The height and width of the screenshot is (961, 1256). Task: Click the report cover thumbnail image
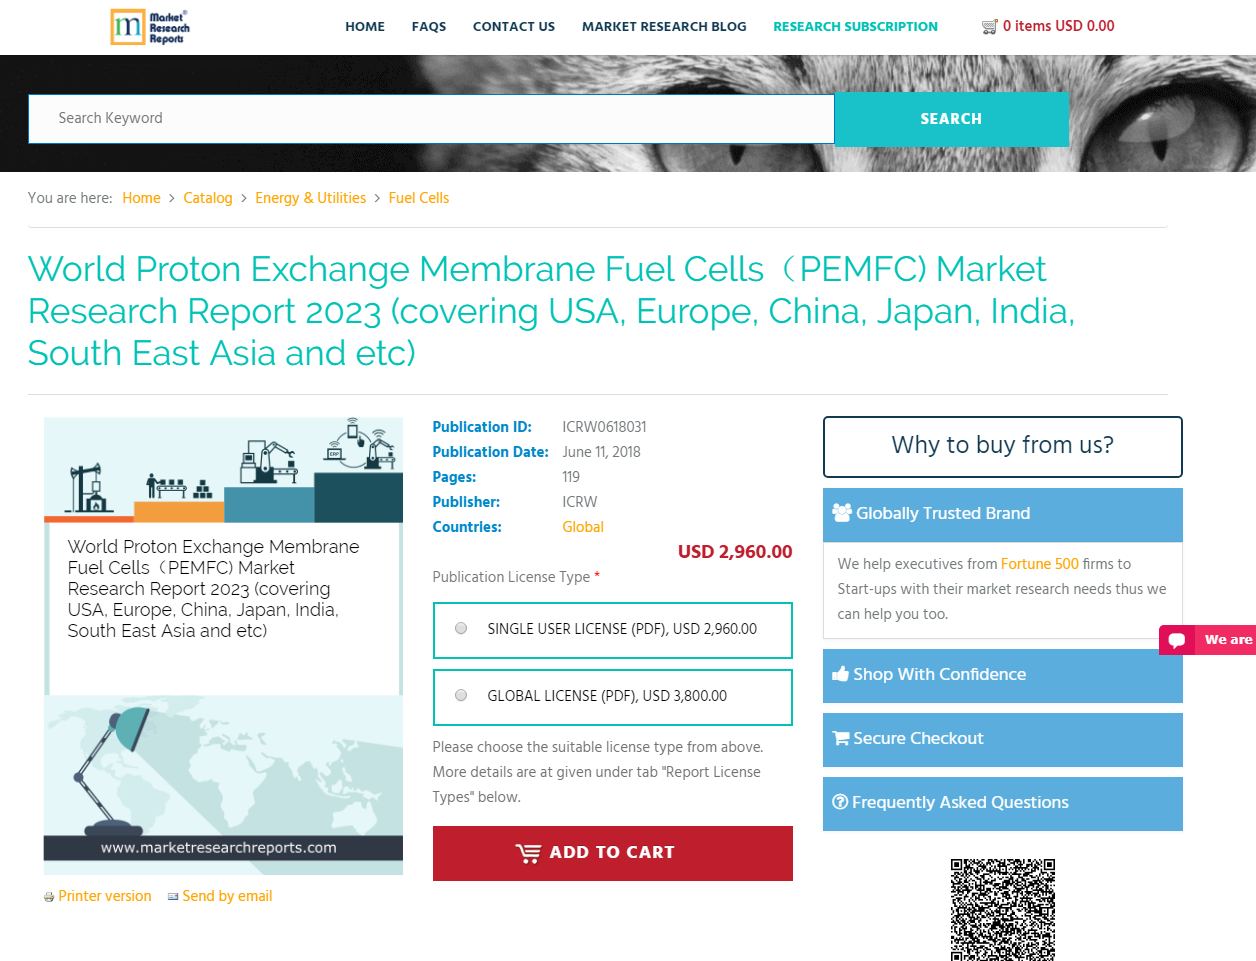[223, 646]
